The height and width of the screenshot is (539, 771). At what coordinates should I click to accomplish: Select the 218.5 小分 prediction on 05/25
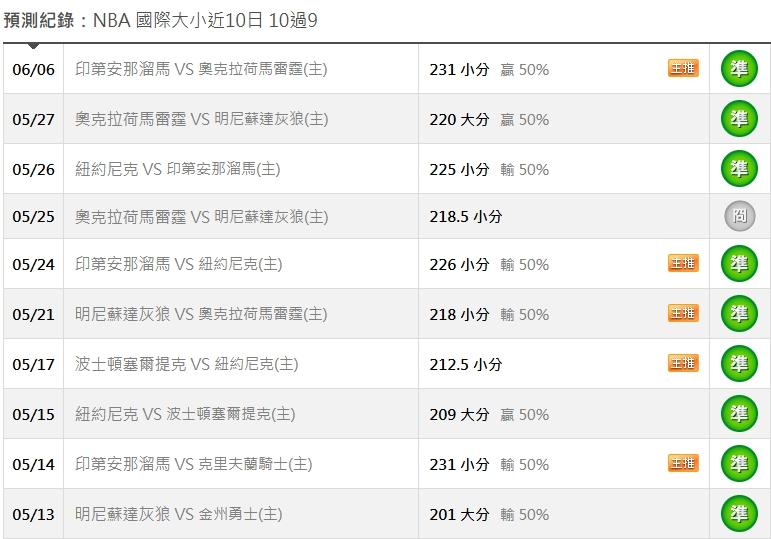click(x=466, y=217)
